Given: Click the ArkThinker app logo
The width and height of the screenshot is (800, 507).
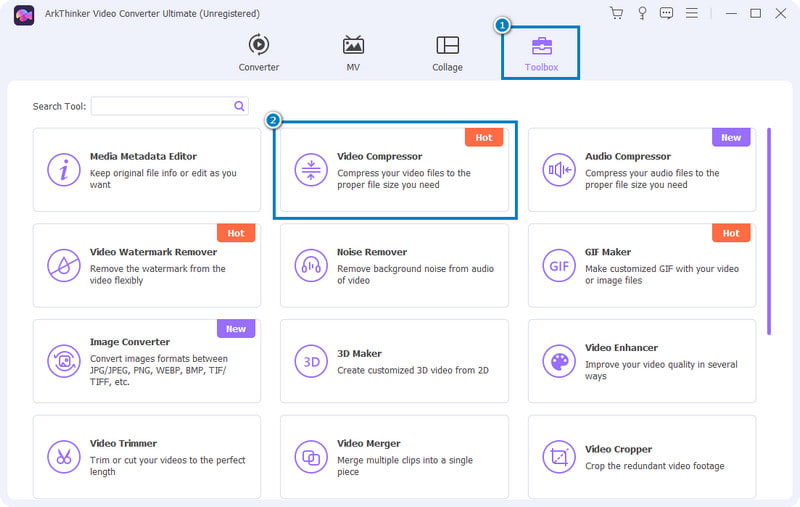Looking at the screenshot, I should 24,15.
